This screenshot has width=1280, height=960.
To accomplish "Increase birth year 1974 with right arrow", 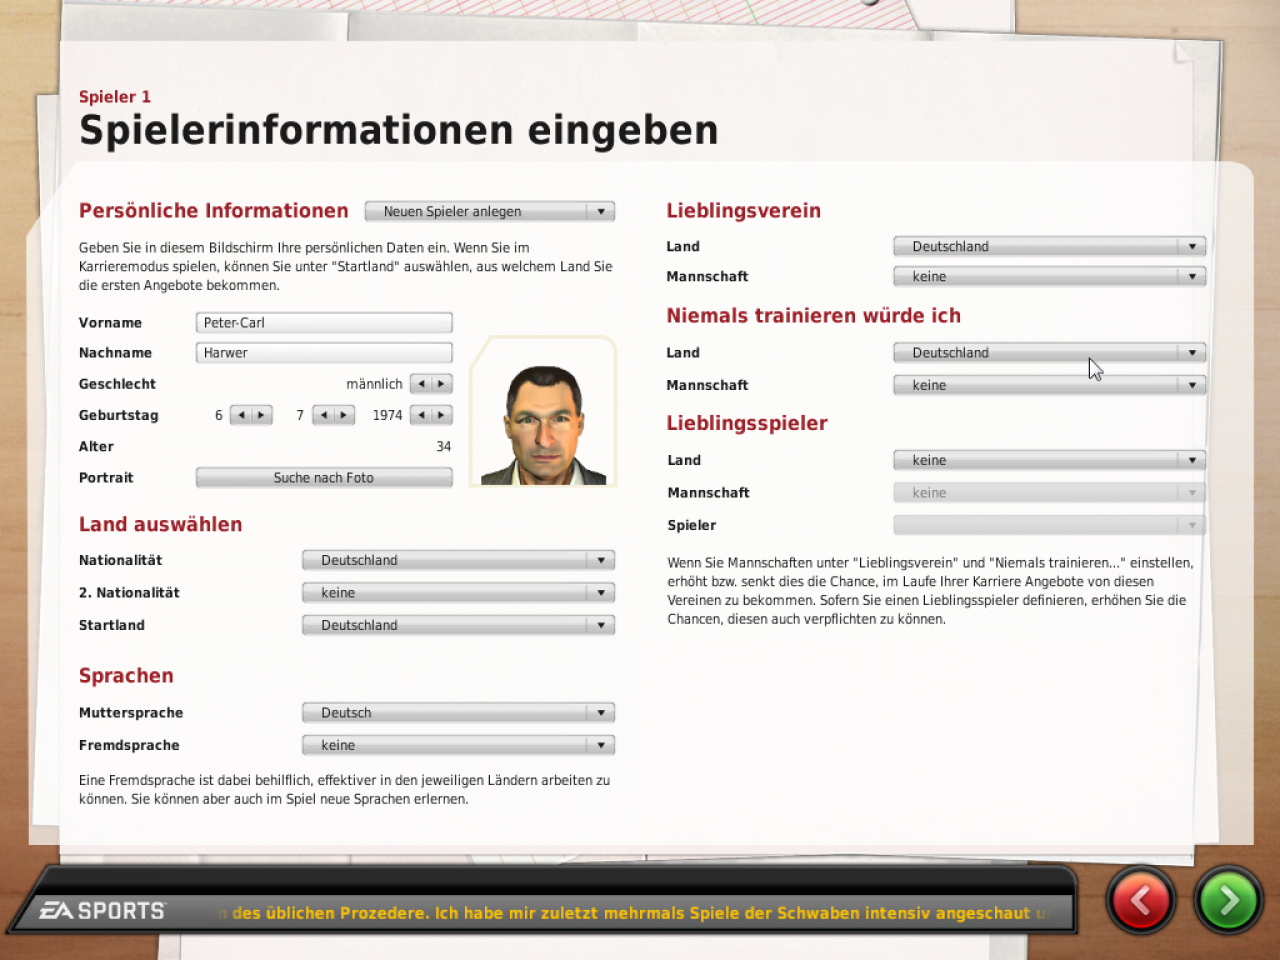I will [x=442, y=415].
